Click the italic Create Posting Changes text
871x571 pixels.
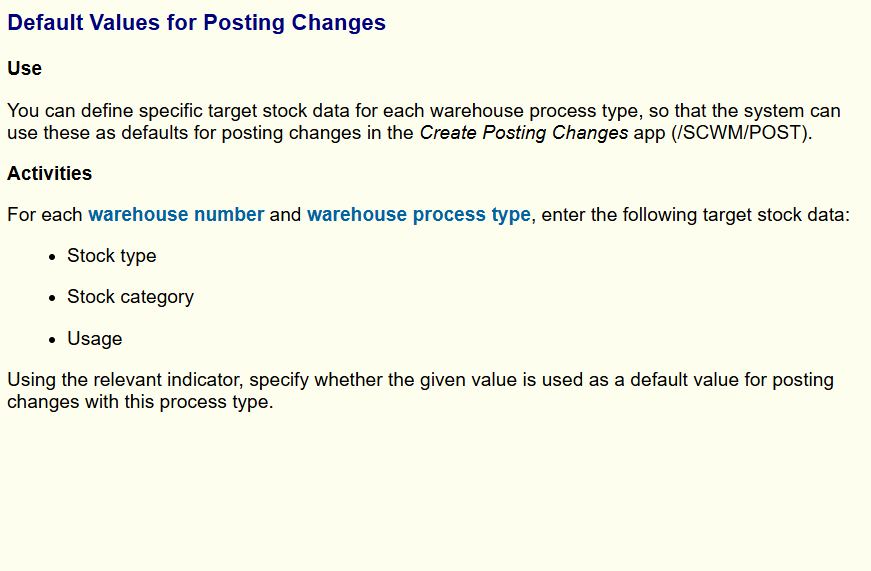pyautogui.click(x=524, y=133)
